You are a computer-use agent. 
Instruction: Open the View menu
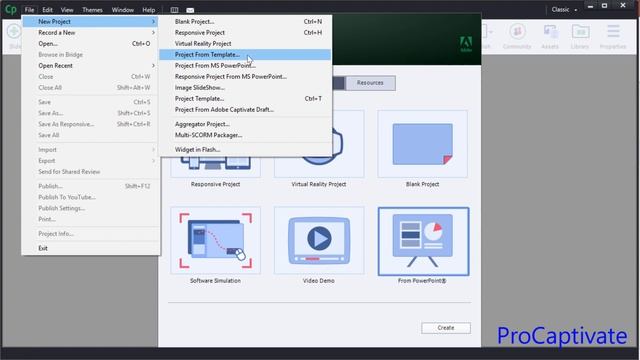tap(67, 10)
